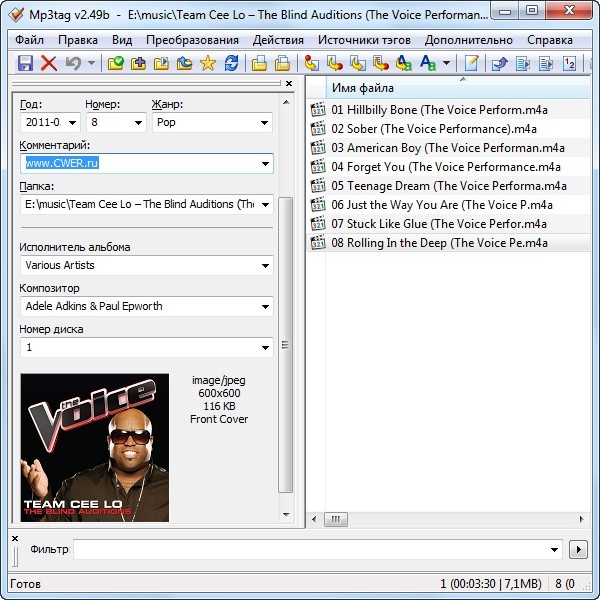Viewport: 600px width, 600px height.
Task: Click the red X remove tag icon
Action: click(49, 63)
